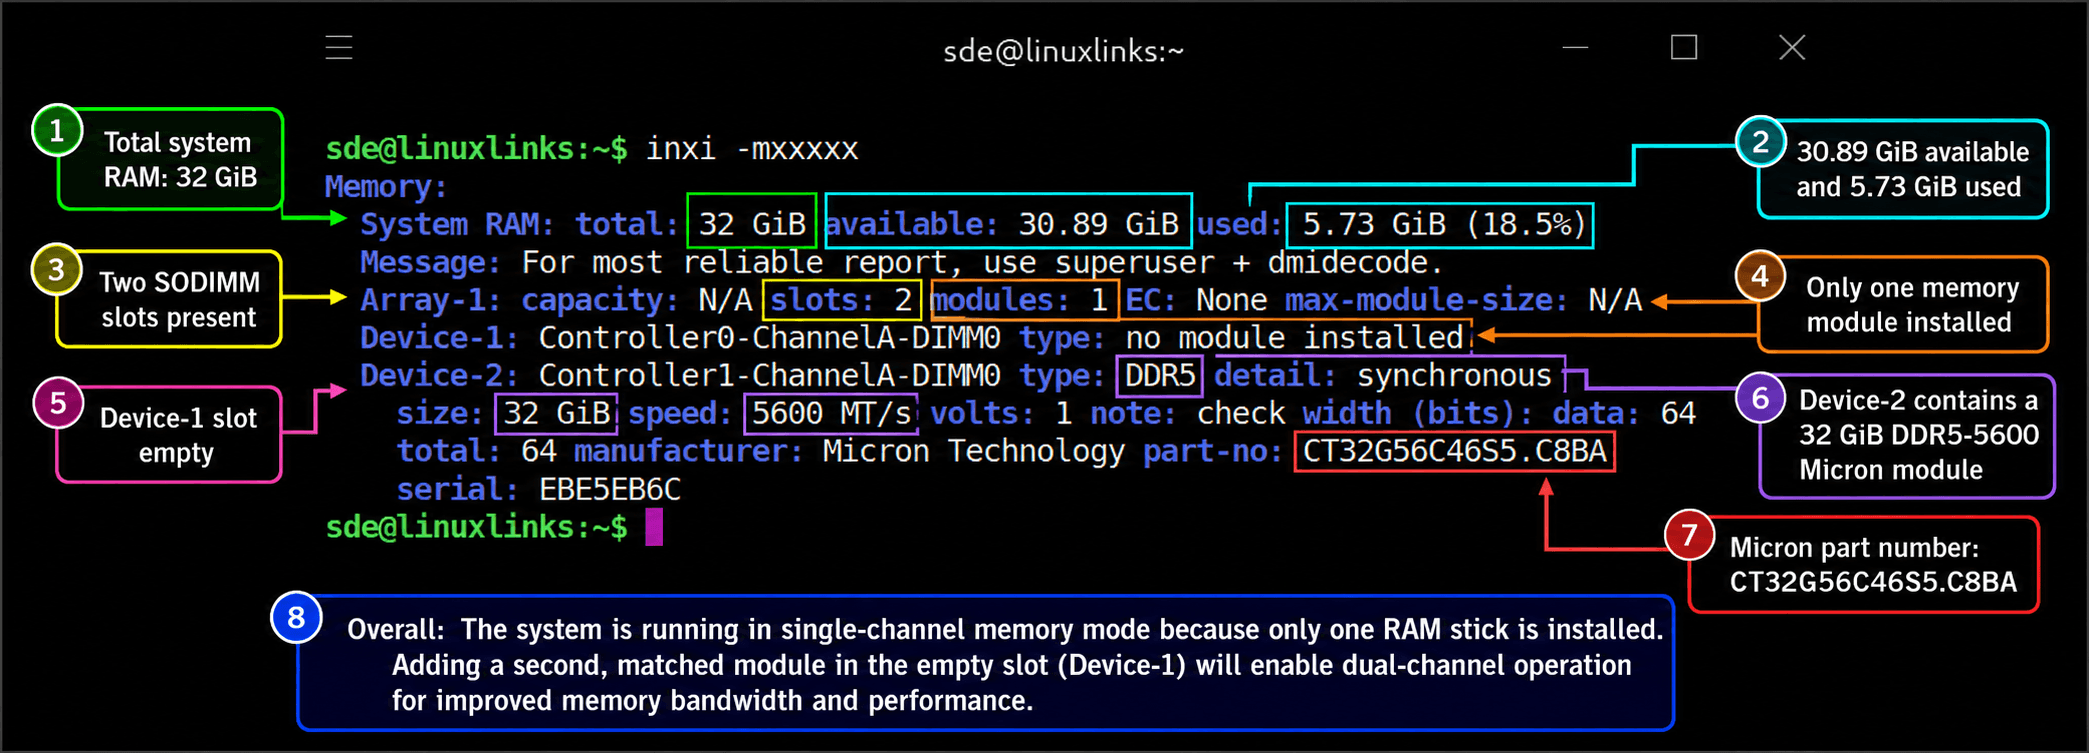Maximize the terminal window
Image resolution: width=2089 pixels, height=753 pixels.
tap(1684, 47)
